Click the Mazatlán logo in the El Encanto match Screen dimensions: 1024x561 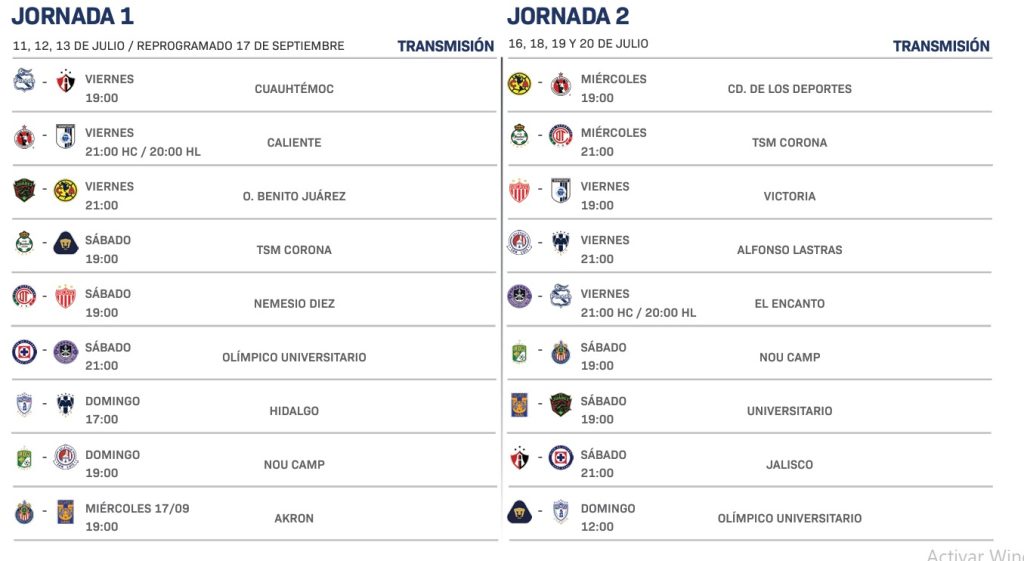[519, 297]
